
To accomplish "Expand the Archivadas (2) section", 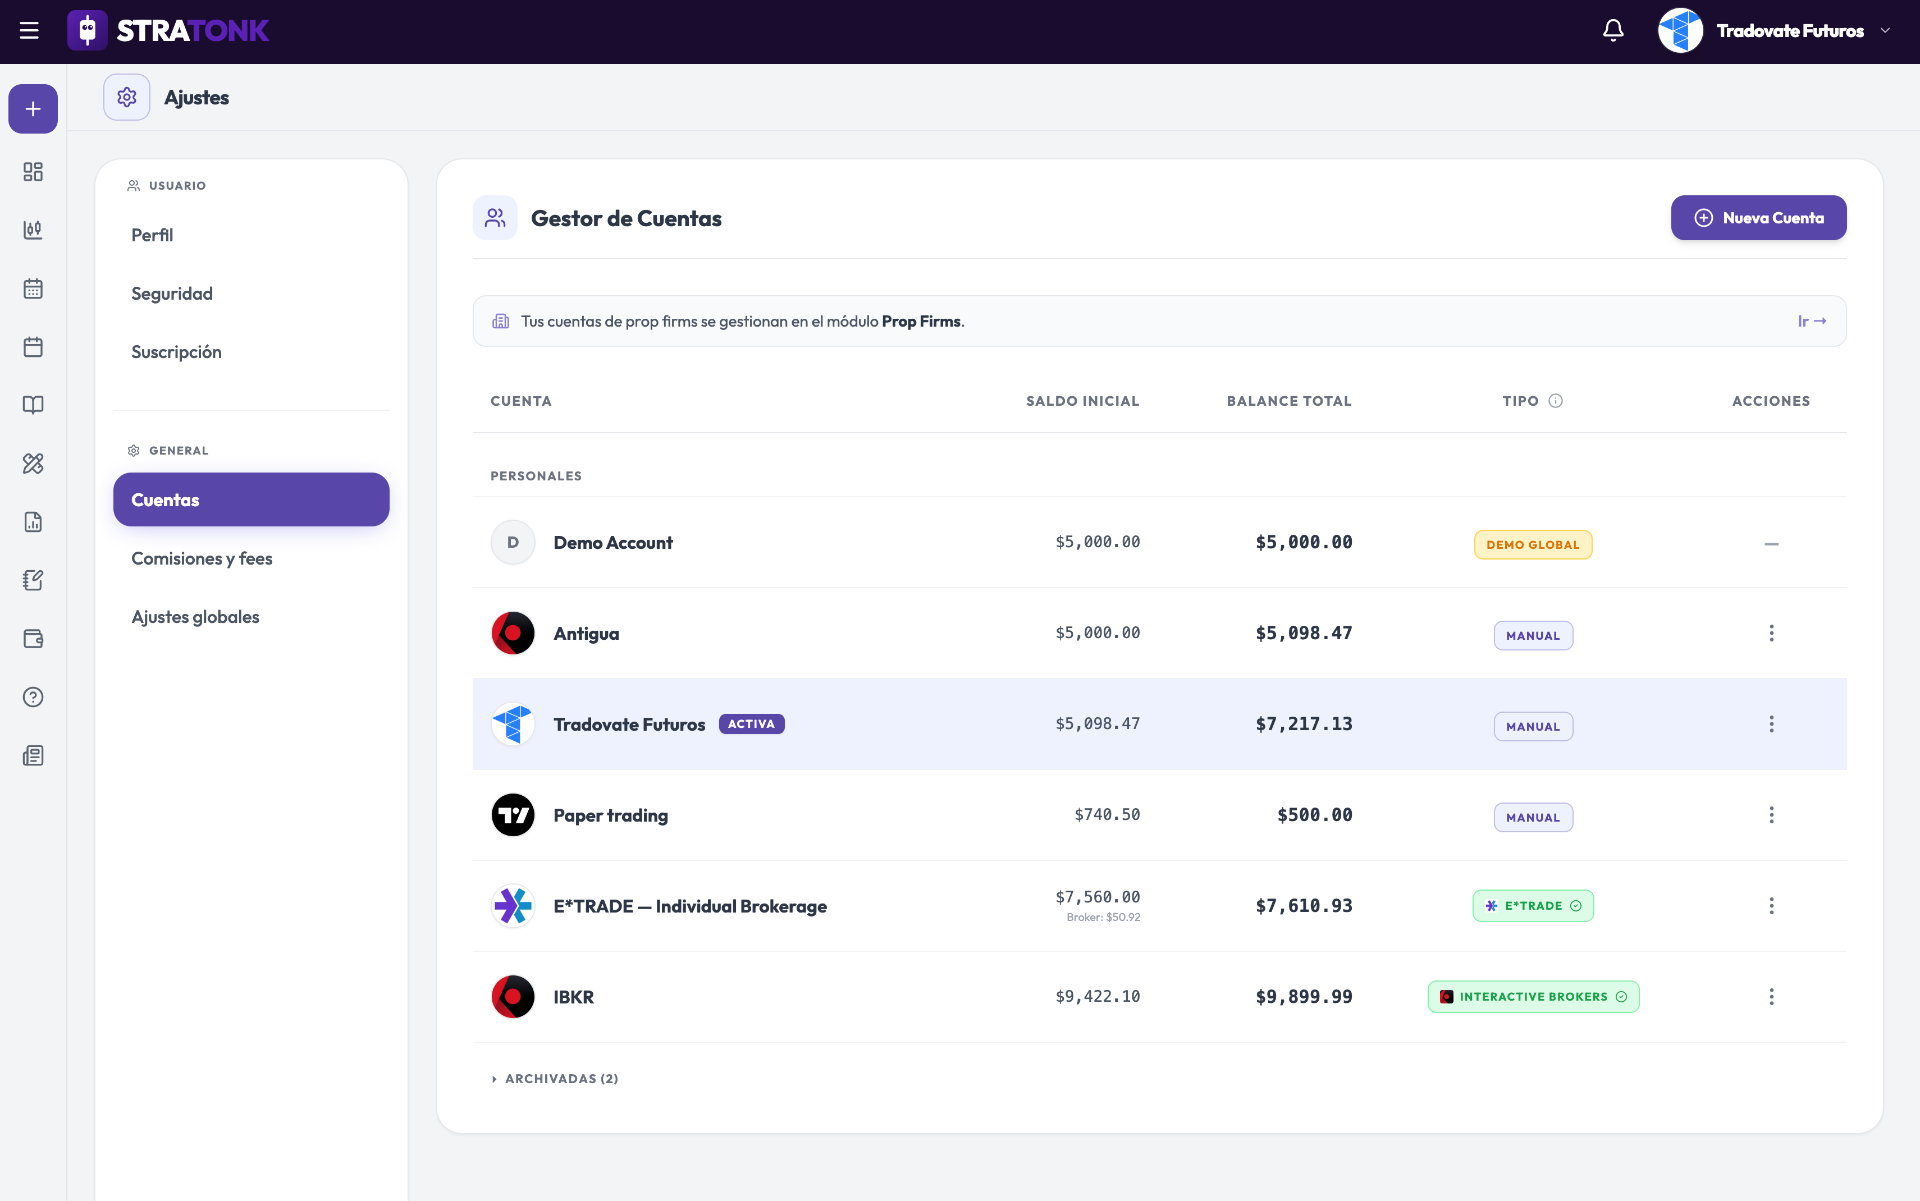I will point(555,1079).
